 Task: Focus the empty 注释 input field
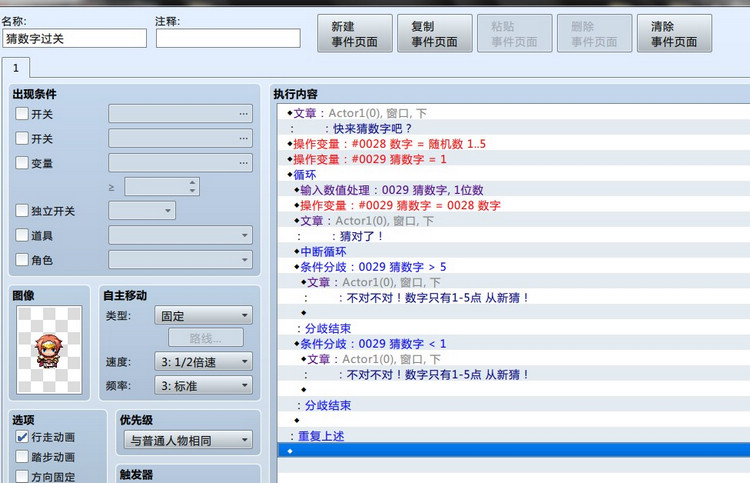pos(228,38)
